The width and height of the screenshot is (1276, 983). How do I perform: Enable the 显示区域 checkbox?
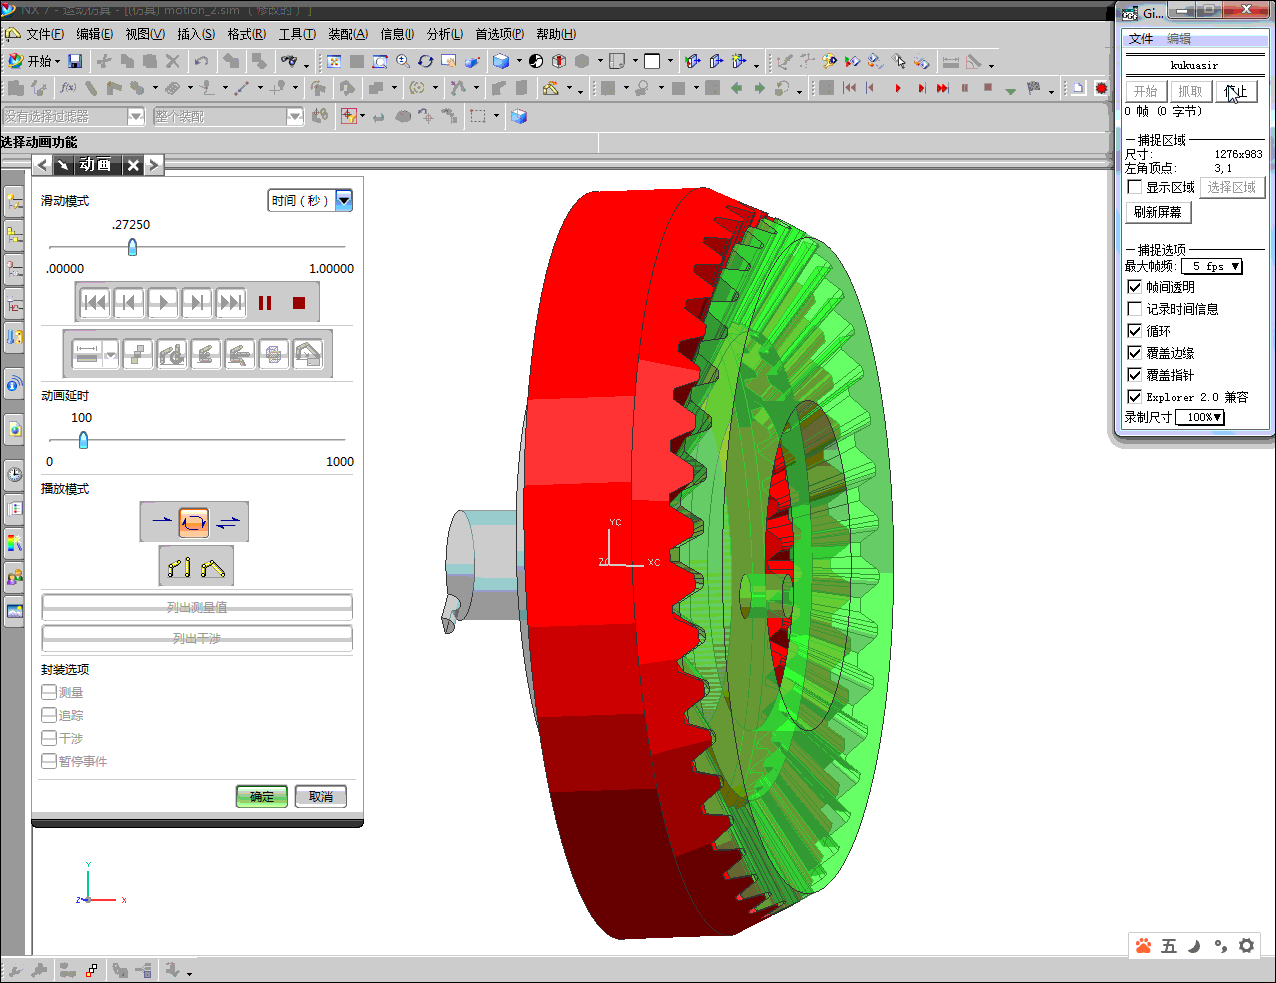click(1135, 187)
